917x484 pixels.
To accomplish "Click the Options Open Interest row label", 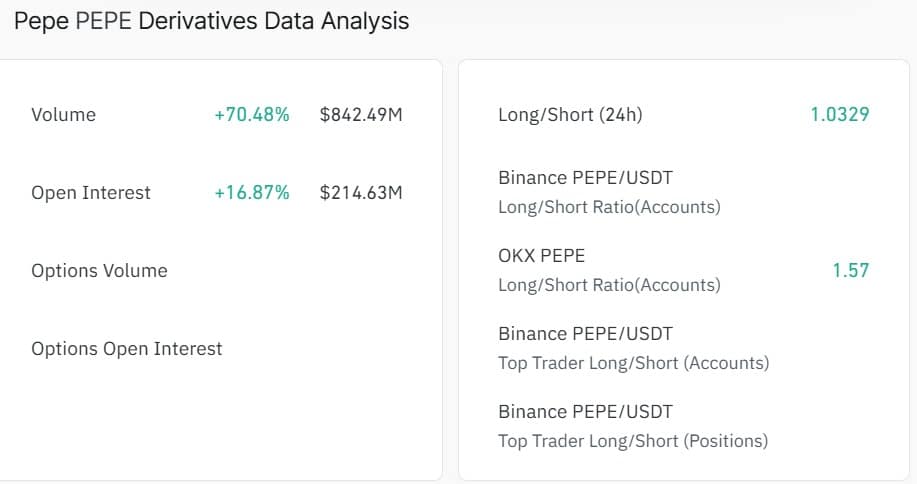I will tap(127, 349).
